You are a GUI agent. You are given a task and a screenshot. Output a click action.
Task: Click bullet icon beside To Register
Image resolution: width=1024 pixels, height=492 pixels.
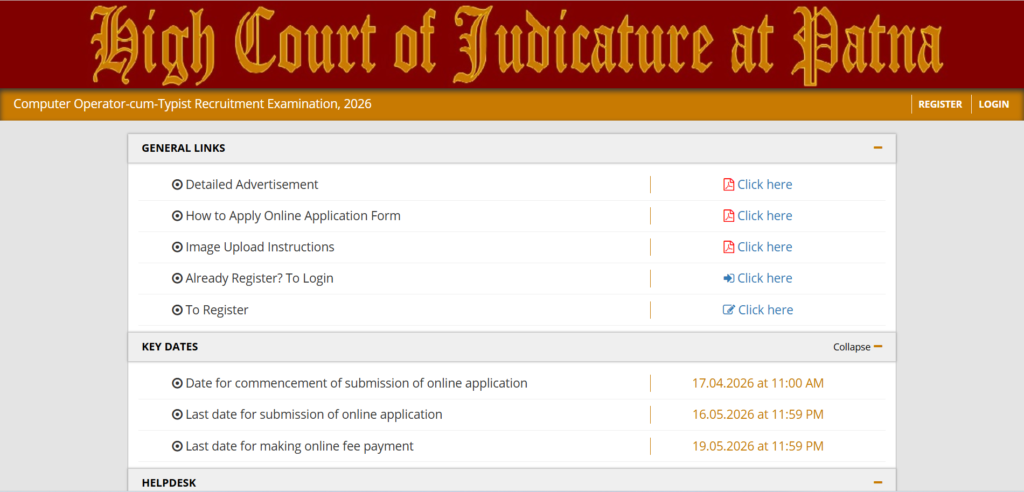coord(177,310)
